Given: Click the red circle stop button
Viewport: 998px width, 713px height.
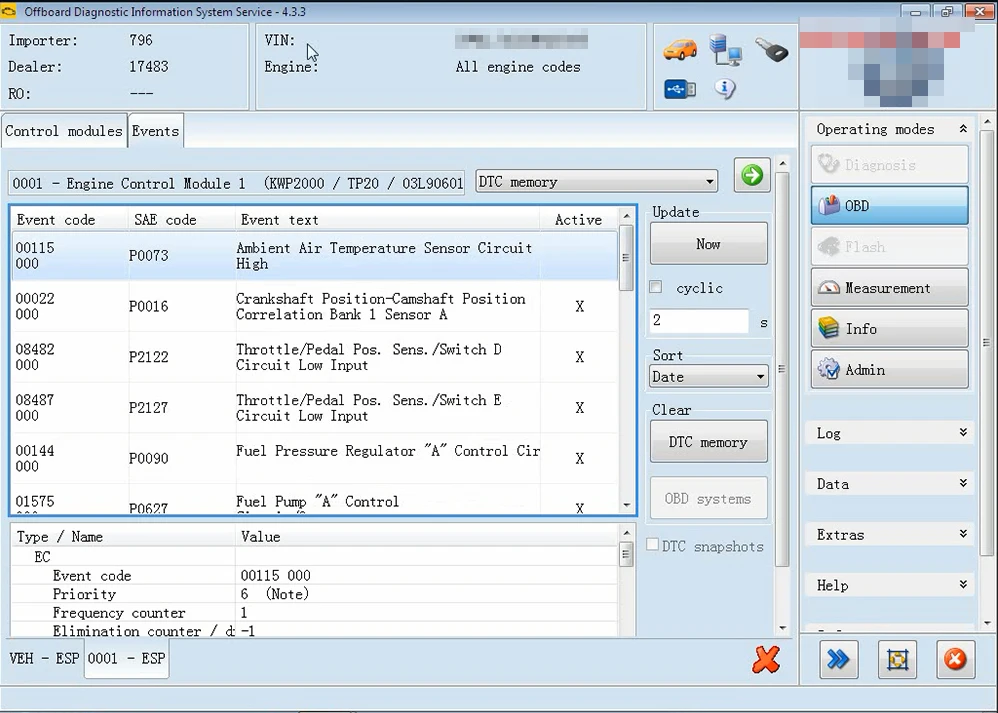Looking at the screenshot, I should tap(955, 660).
